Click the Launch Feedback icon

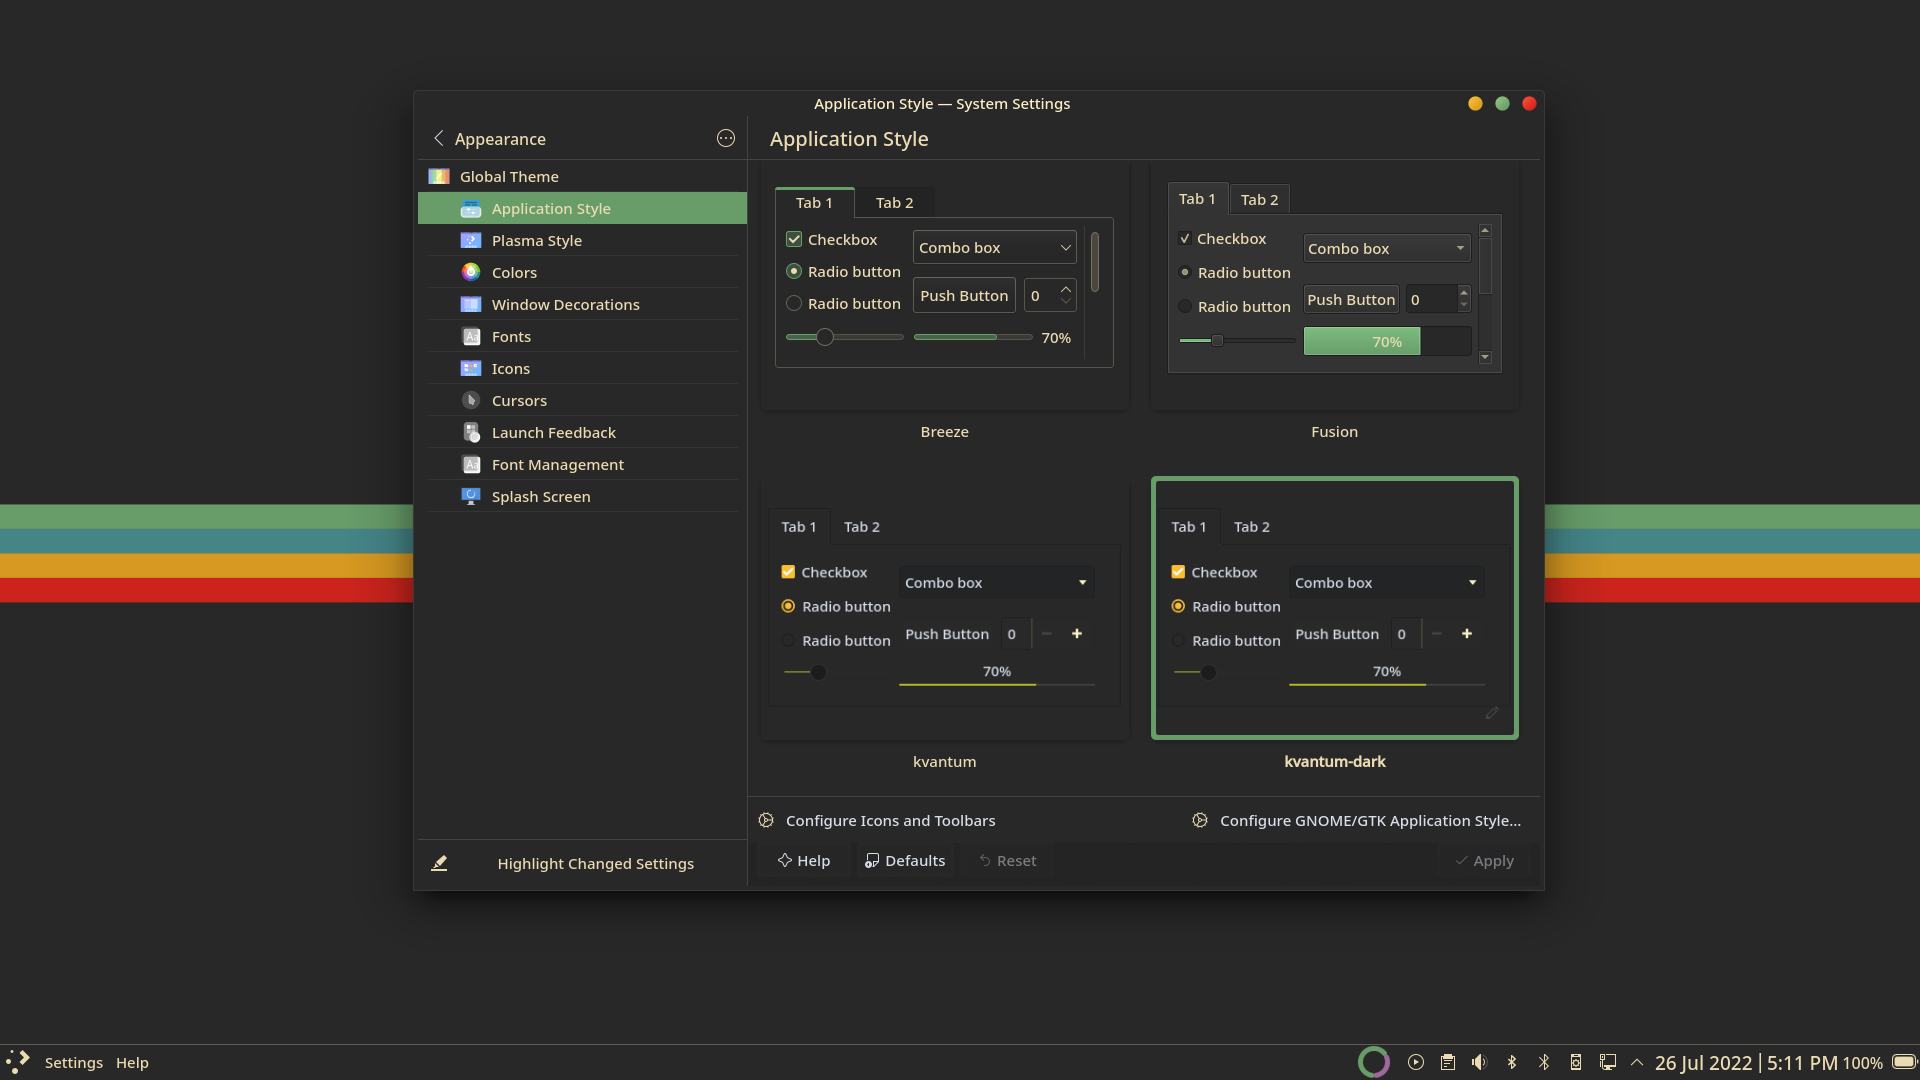(471, 432)
